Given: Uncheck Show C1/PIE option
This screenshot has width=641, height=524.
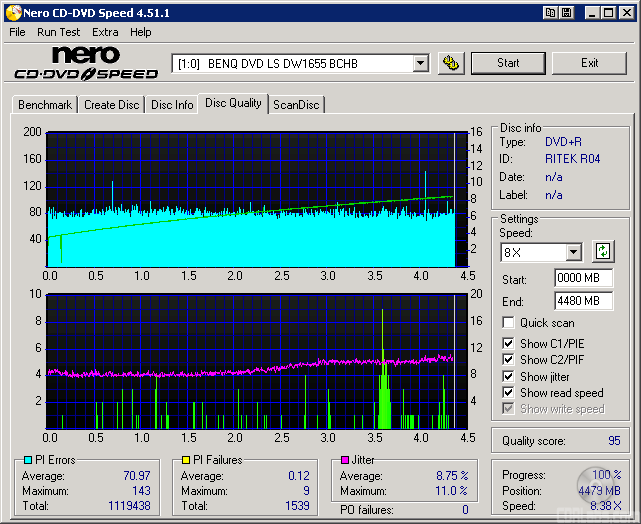Looking at the screenshot, I should (x=508, y=344).
